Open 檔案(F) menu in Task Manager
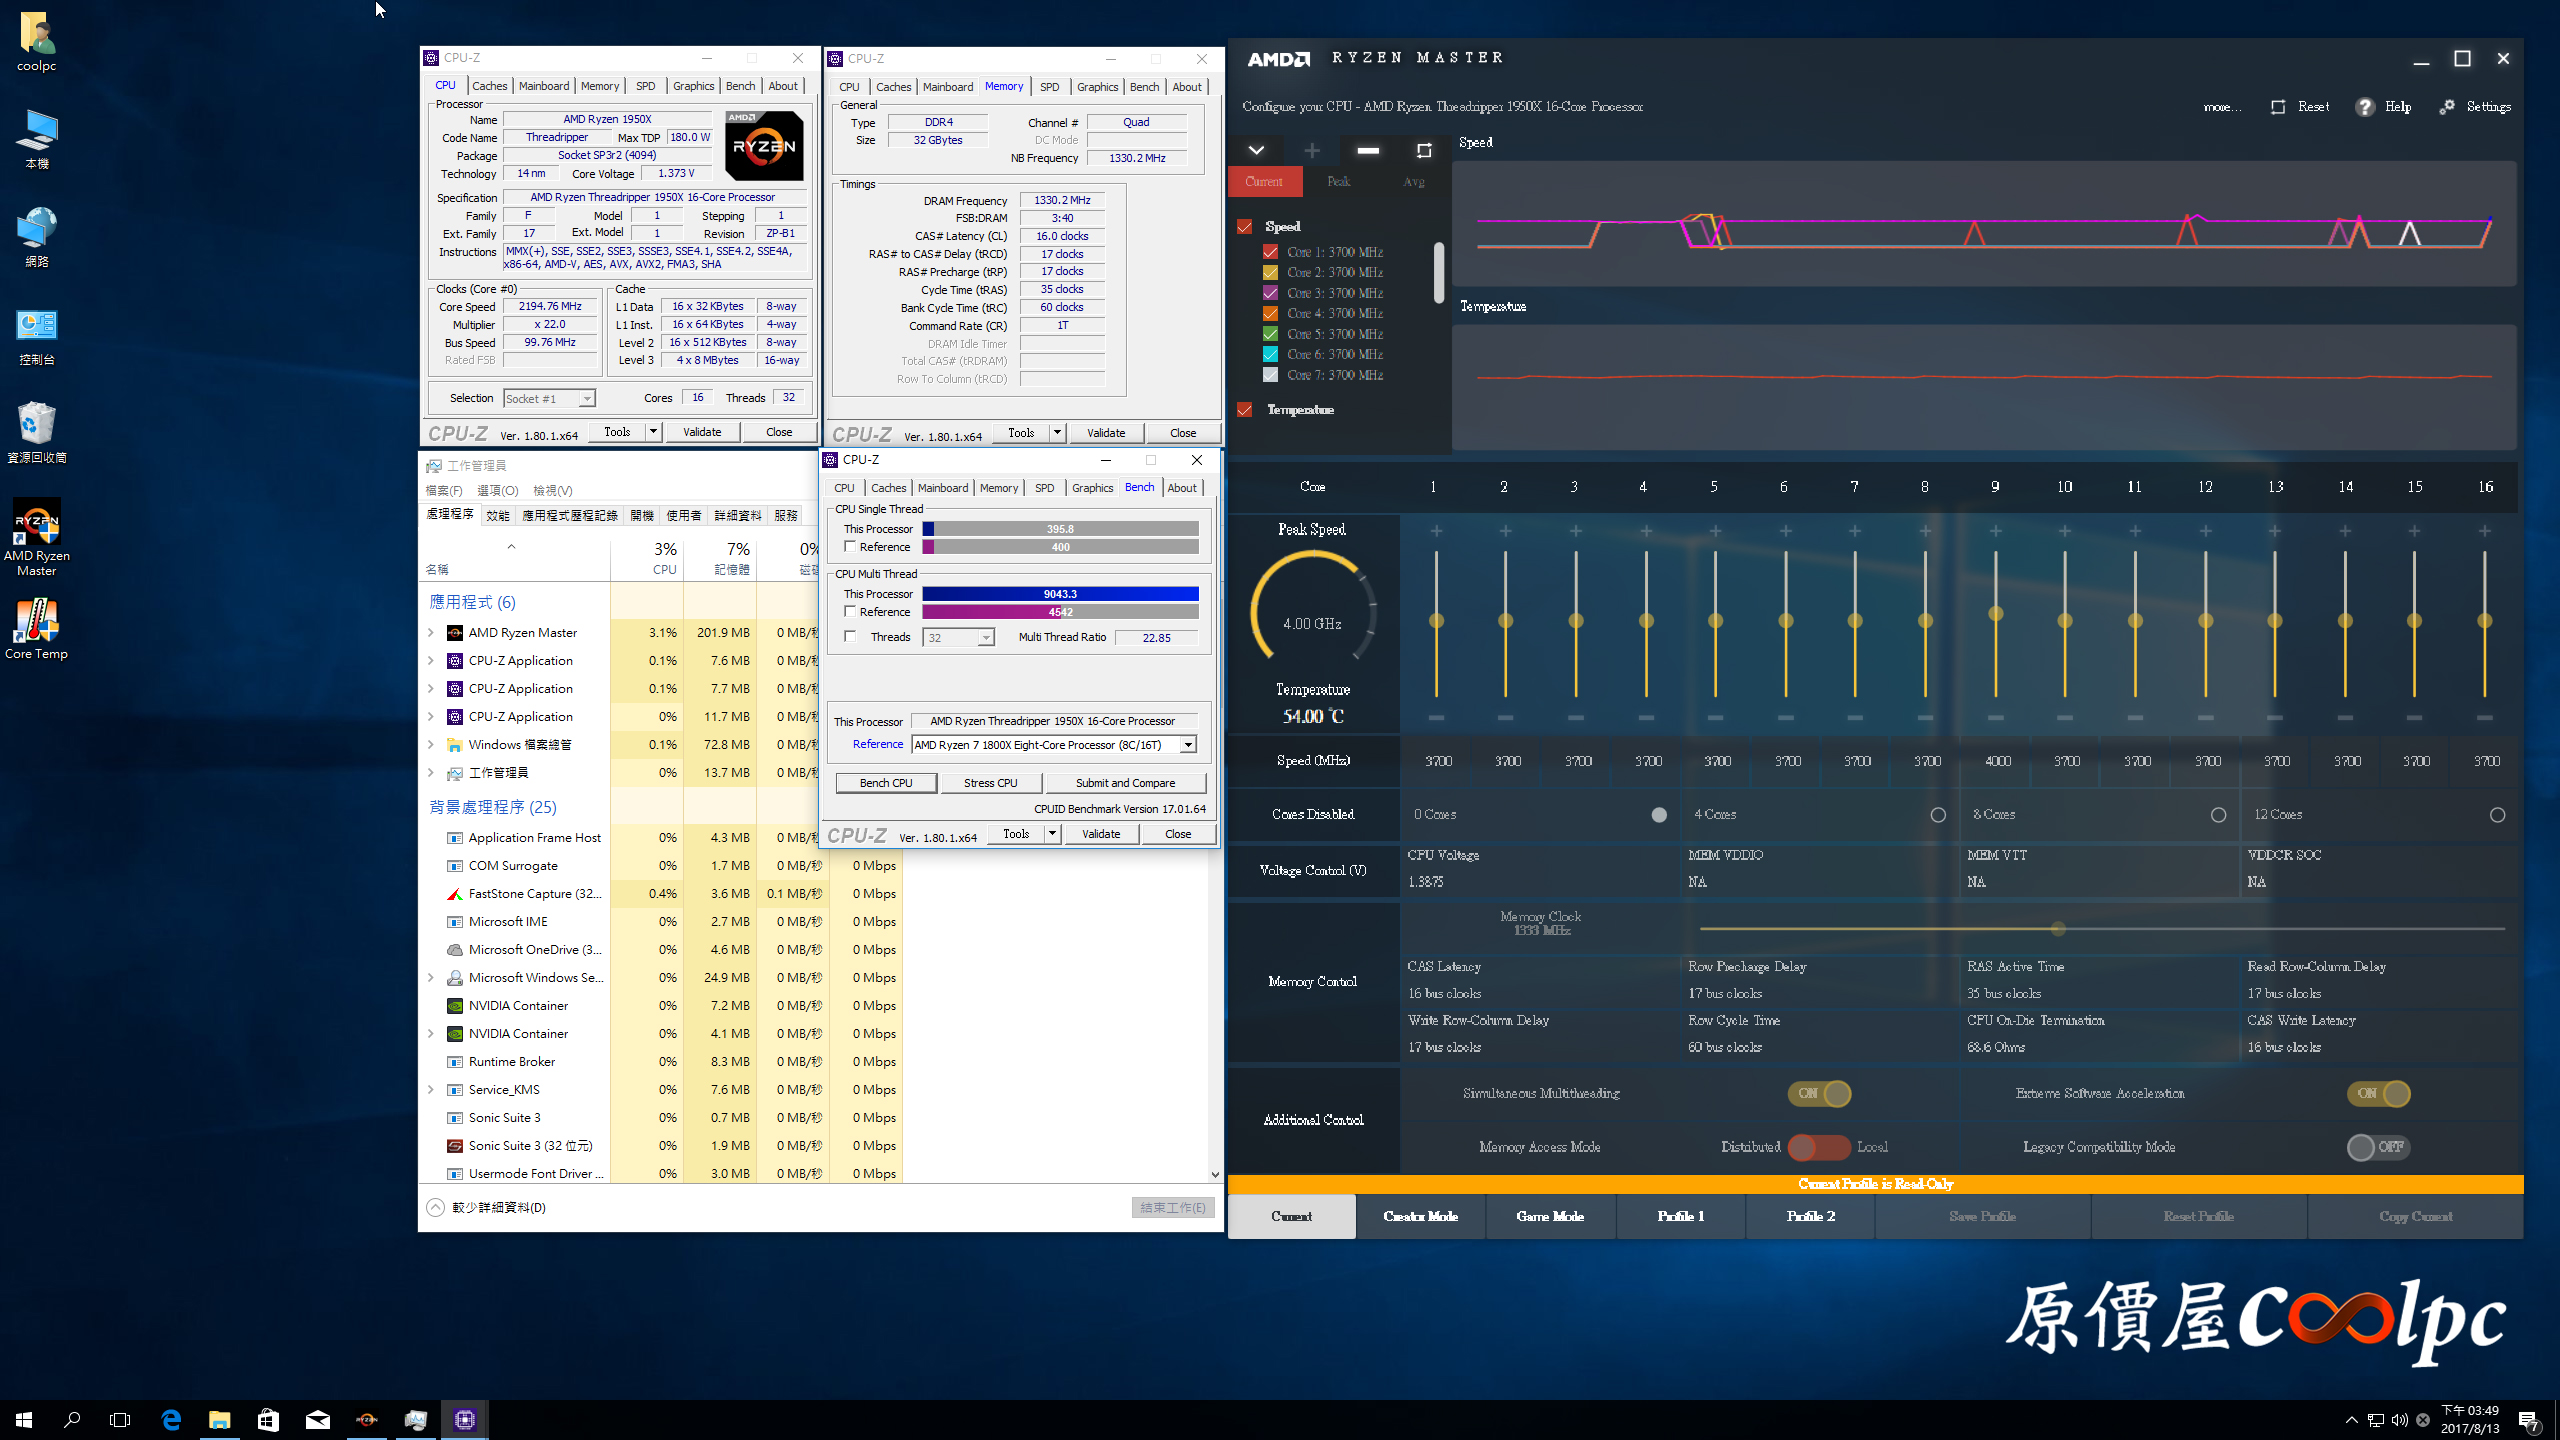Screen dimensions: 2560x1440 click(x=444, y=491)
